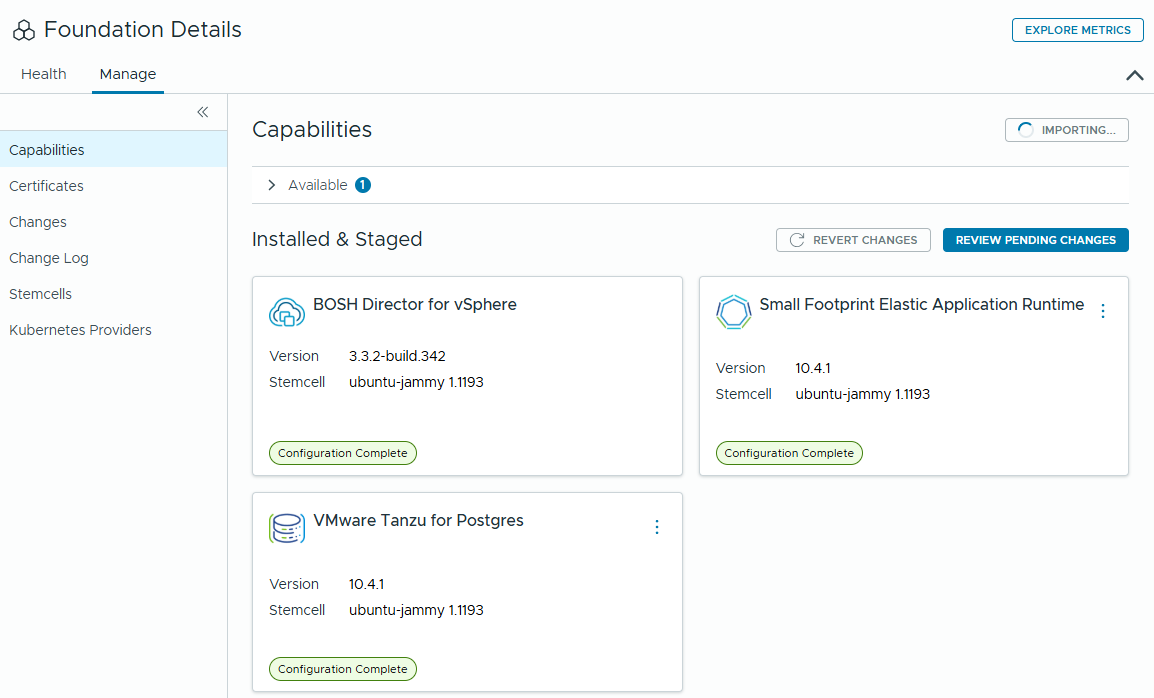Open Small Footprint Runtime three-dot menu

pyautogui.click(x=1102, y=311)
